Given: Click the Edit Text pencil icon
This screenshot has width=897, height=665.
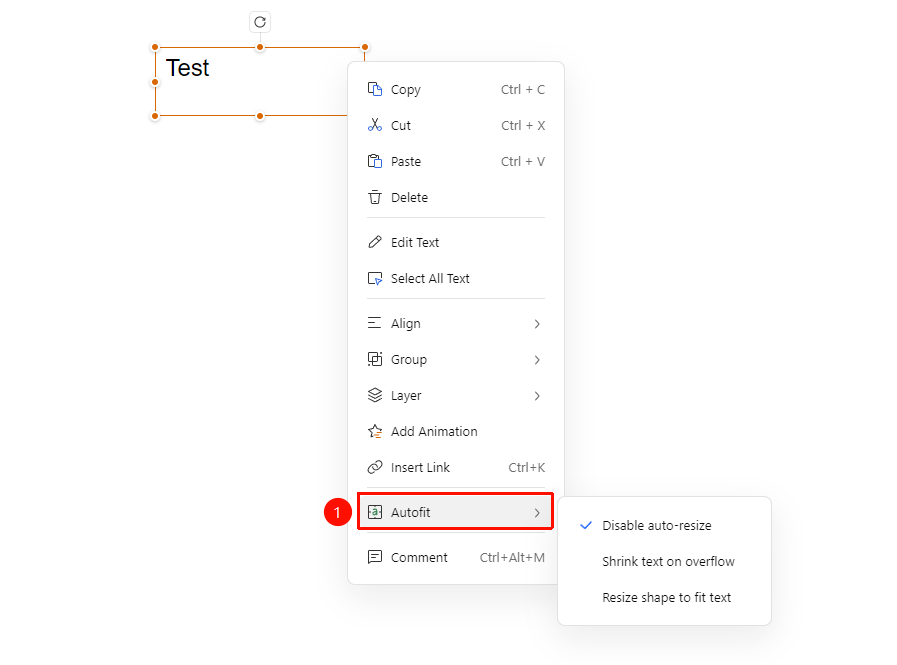Looking at the screenshot, I should click(x=375, y=242).
